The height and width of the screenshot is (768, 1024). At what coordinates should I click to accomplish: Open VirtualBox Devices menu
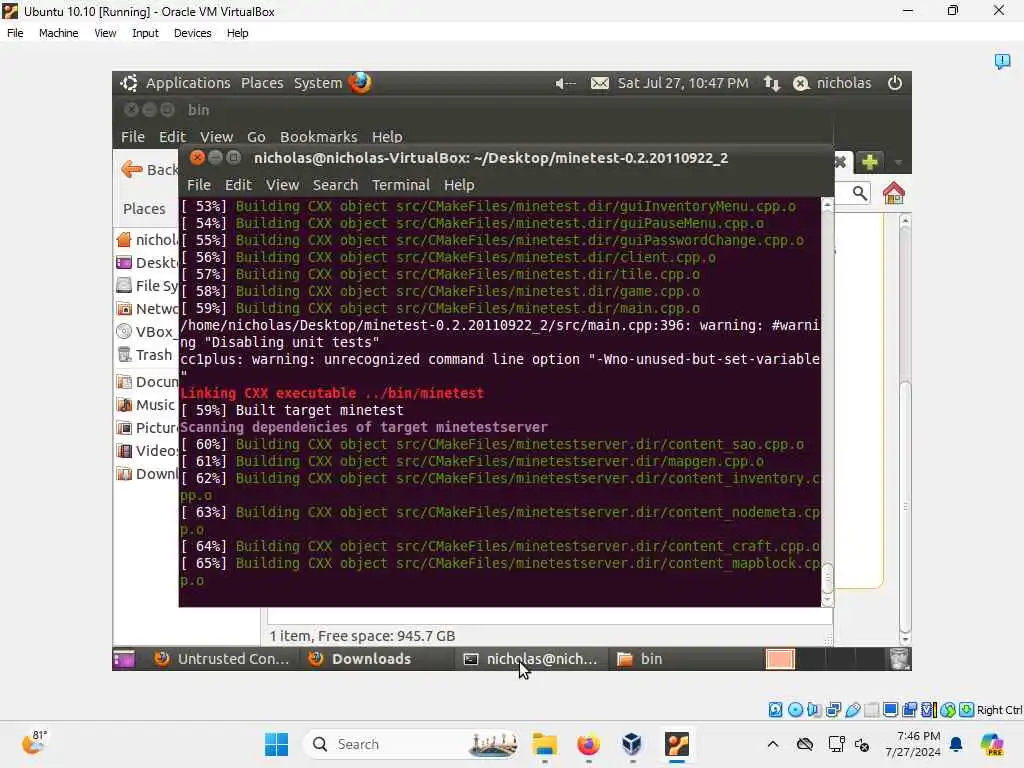[x=192, y=33]
